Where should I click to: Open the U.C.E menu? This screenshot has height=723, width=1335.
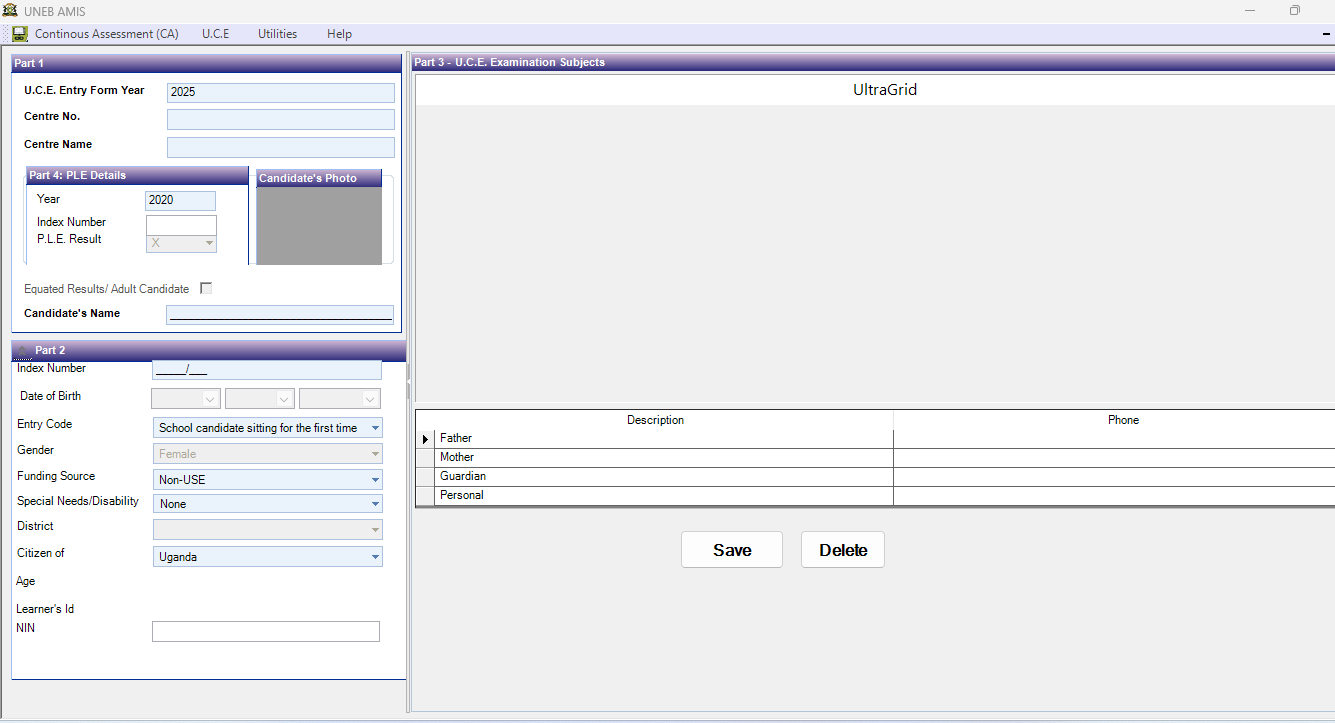click(x=215, y=34)
